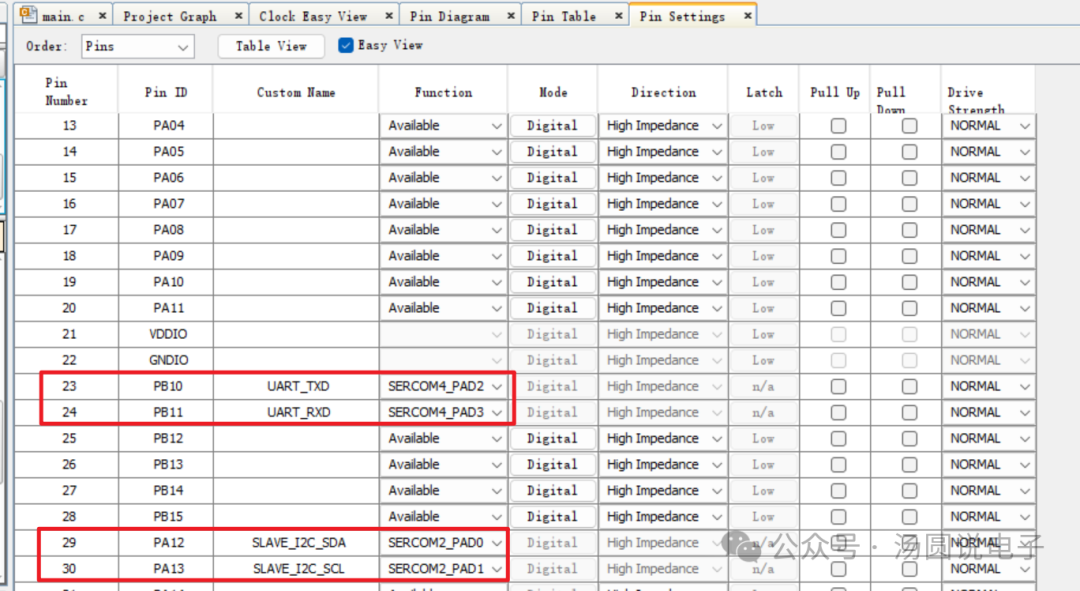Viewport: 1080px width, 591px height.
Task: Open Function dropdown for PA04
Action: click(443, 125)
